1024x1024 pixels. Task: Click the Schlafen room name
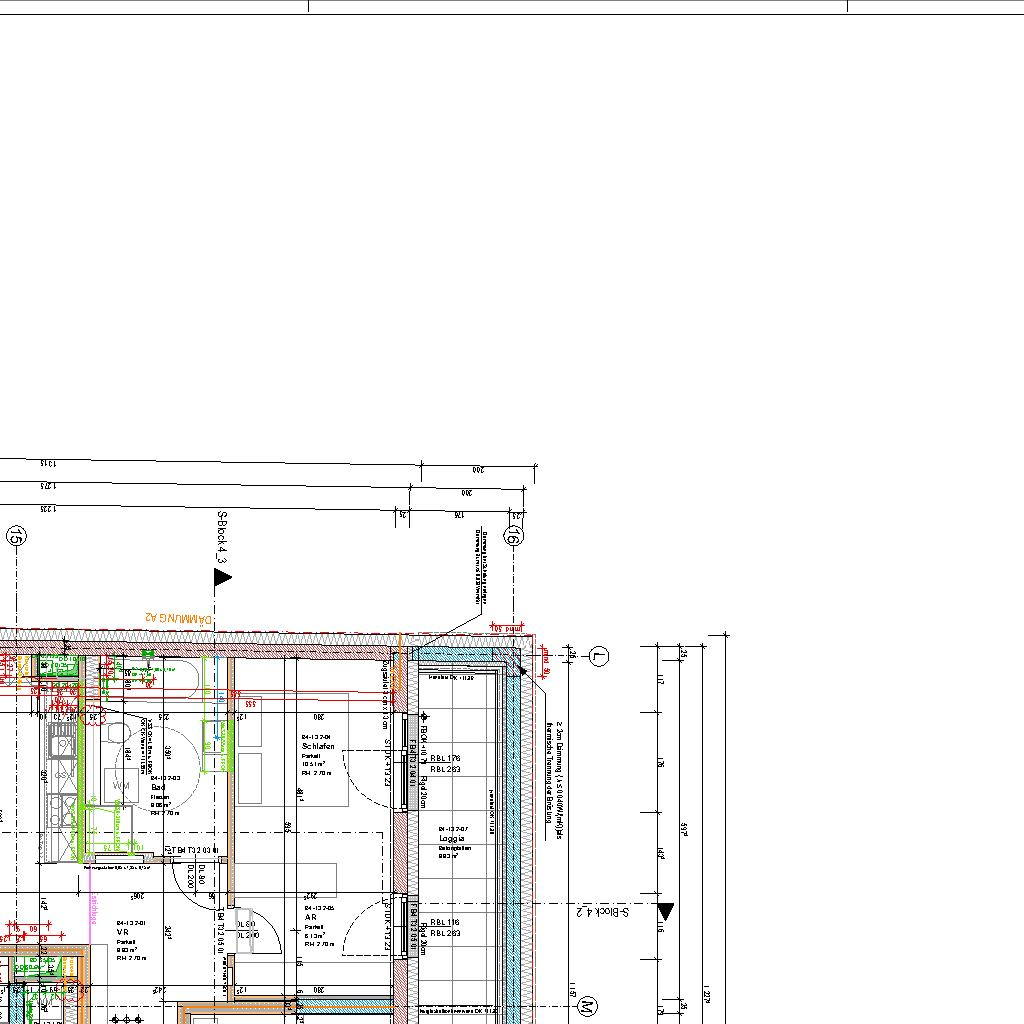[318, 746]
